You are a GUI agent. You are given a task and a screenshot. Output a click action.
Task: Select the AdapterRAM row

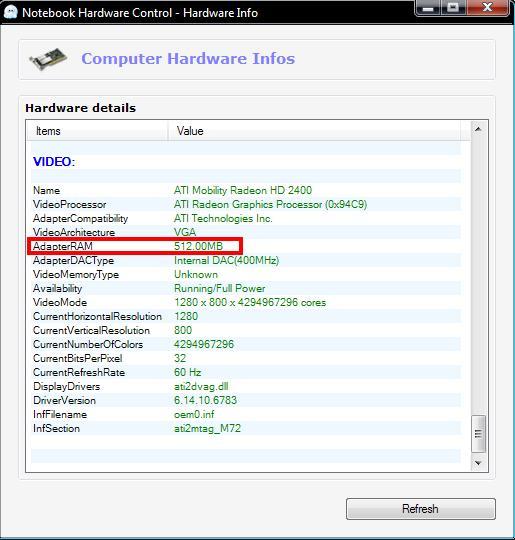point(246,246)
